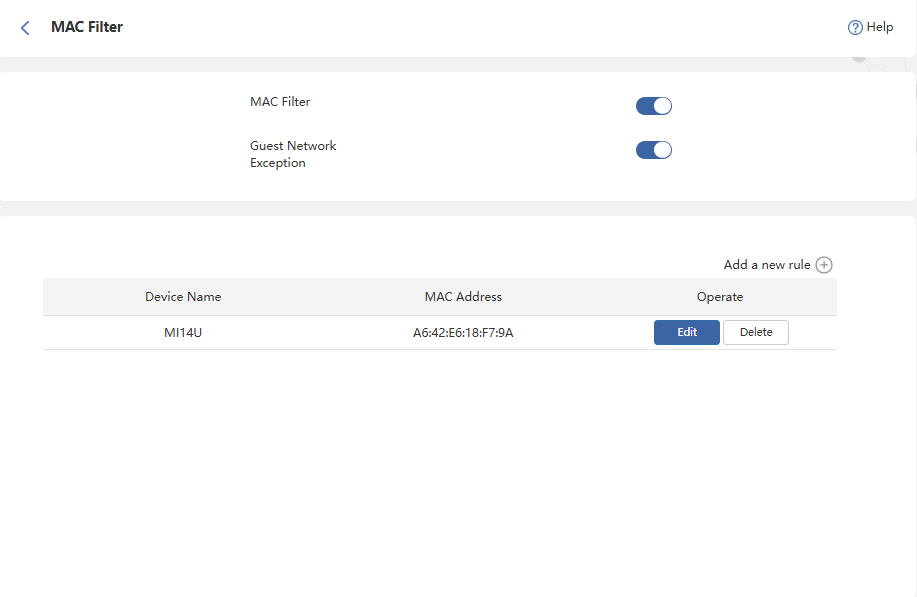The image size is (917, 597).
Task: Click the Operate column header
Action: coord(720,297)
